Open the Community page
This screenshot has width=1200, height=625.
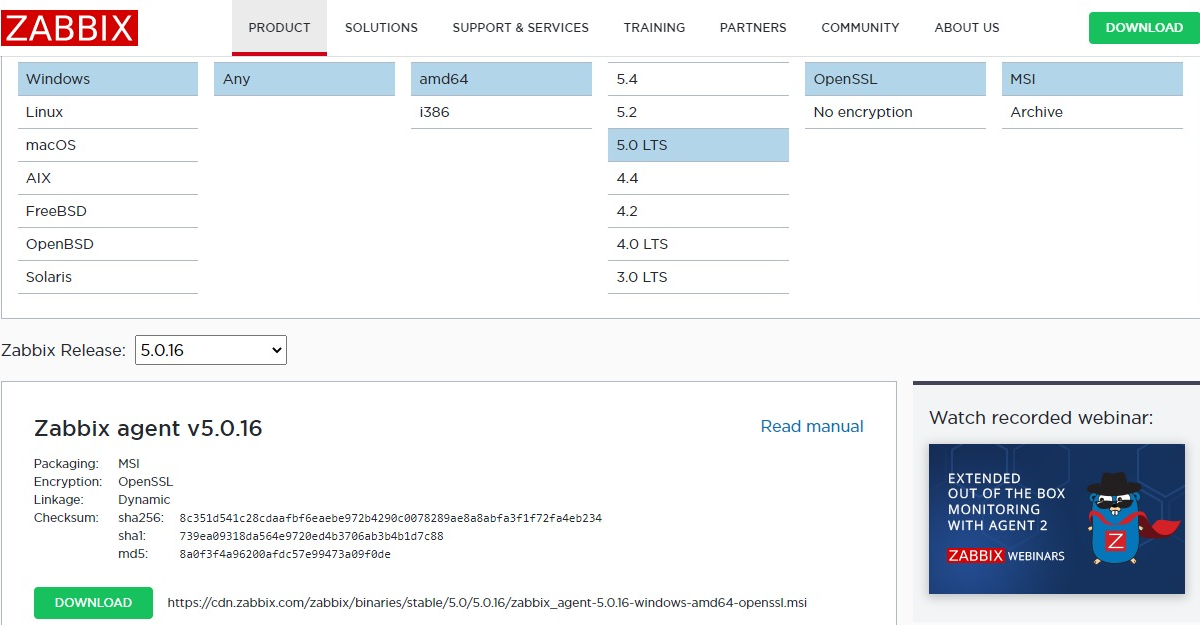[860, 28]
